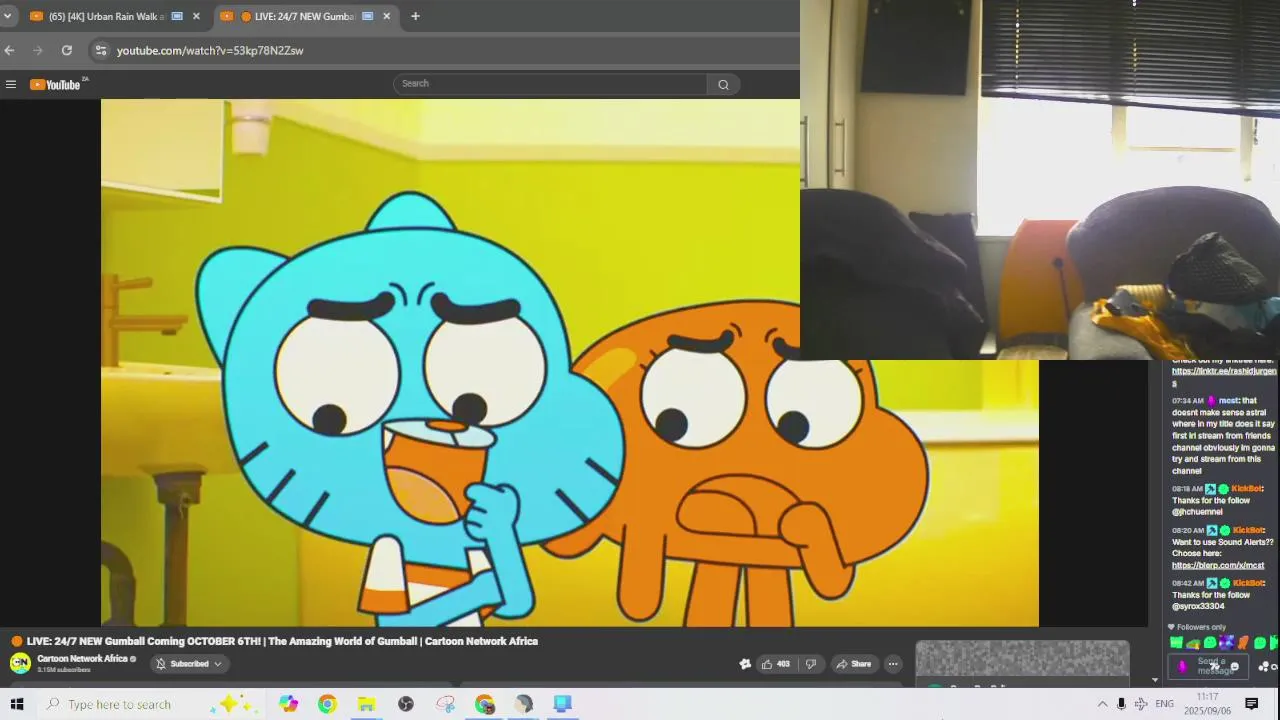Open the monitor-shaped app on the taskbar
This screenshot has width=1280, height=720.
[x=563, y=704]
